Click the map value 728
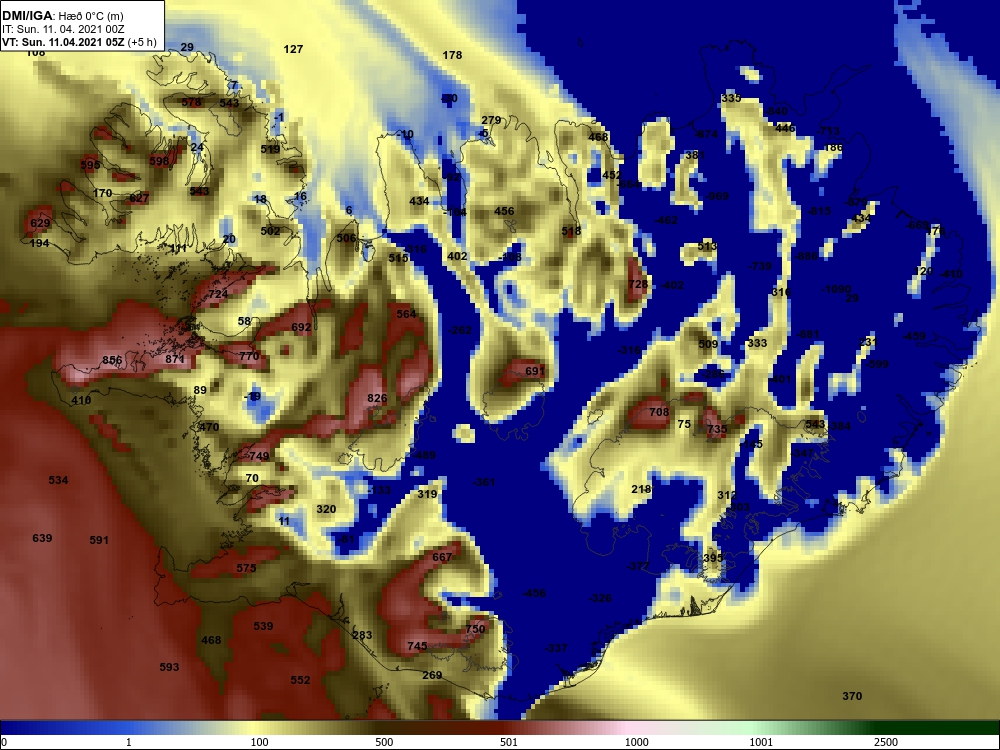 [638, 284]
